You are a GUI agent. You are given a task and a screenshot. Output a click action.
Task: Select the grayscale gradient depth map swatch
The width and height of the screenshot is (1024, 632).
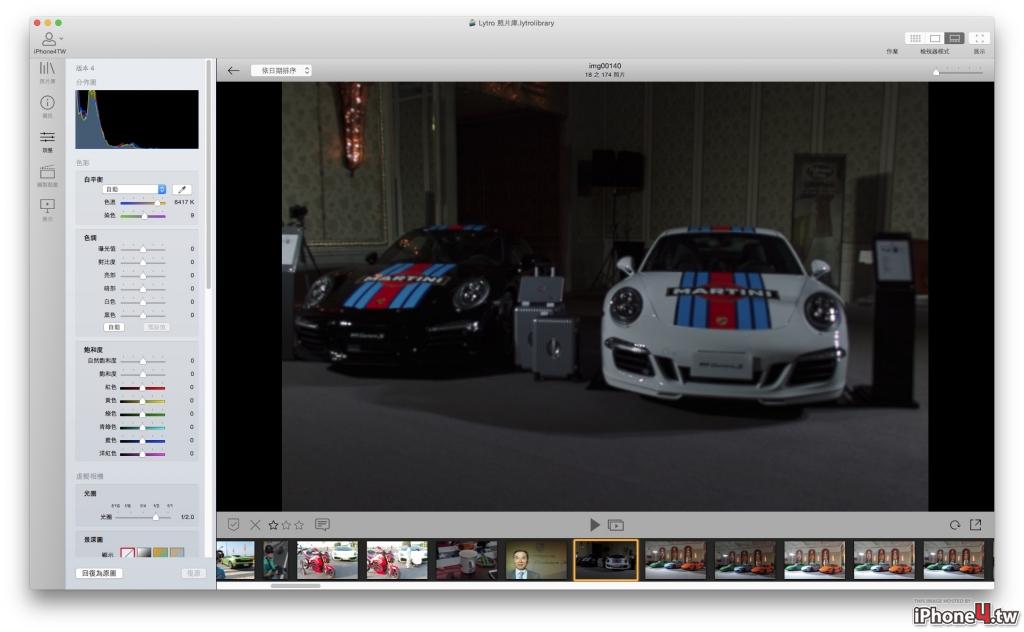[x=144, y=553]
